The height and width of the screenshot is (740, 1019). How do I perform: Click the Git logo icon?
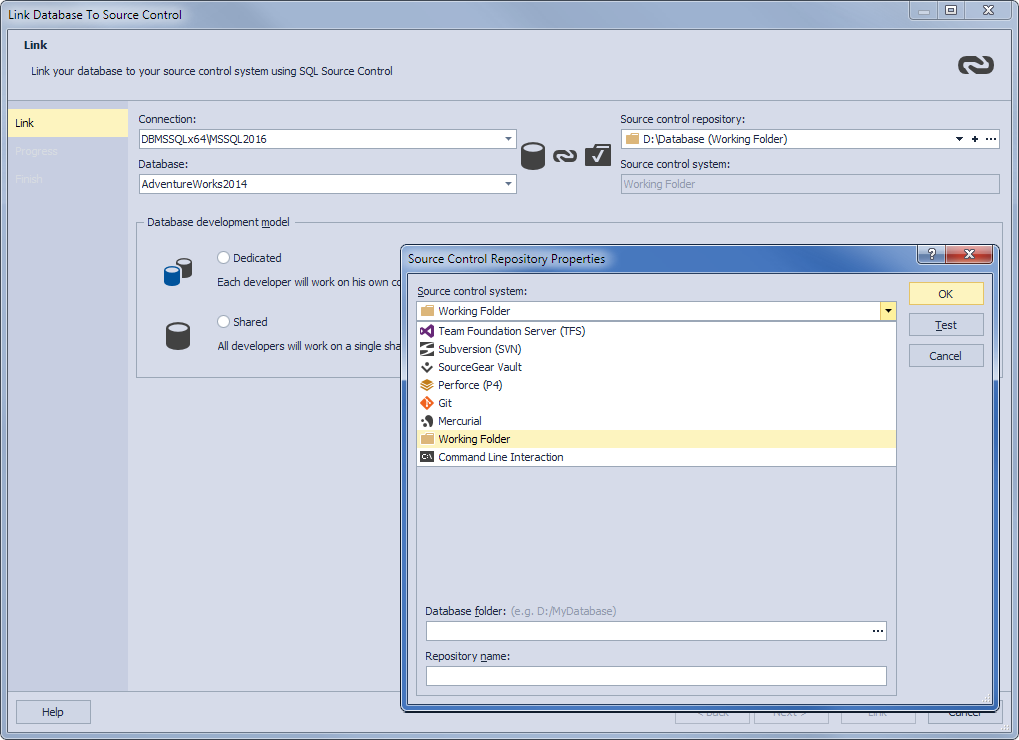click(x=426, y=403)
